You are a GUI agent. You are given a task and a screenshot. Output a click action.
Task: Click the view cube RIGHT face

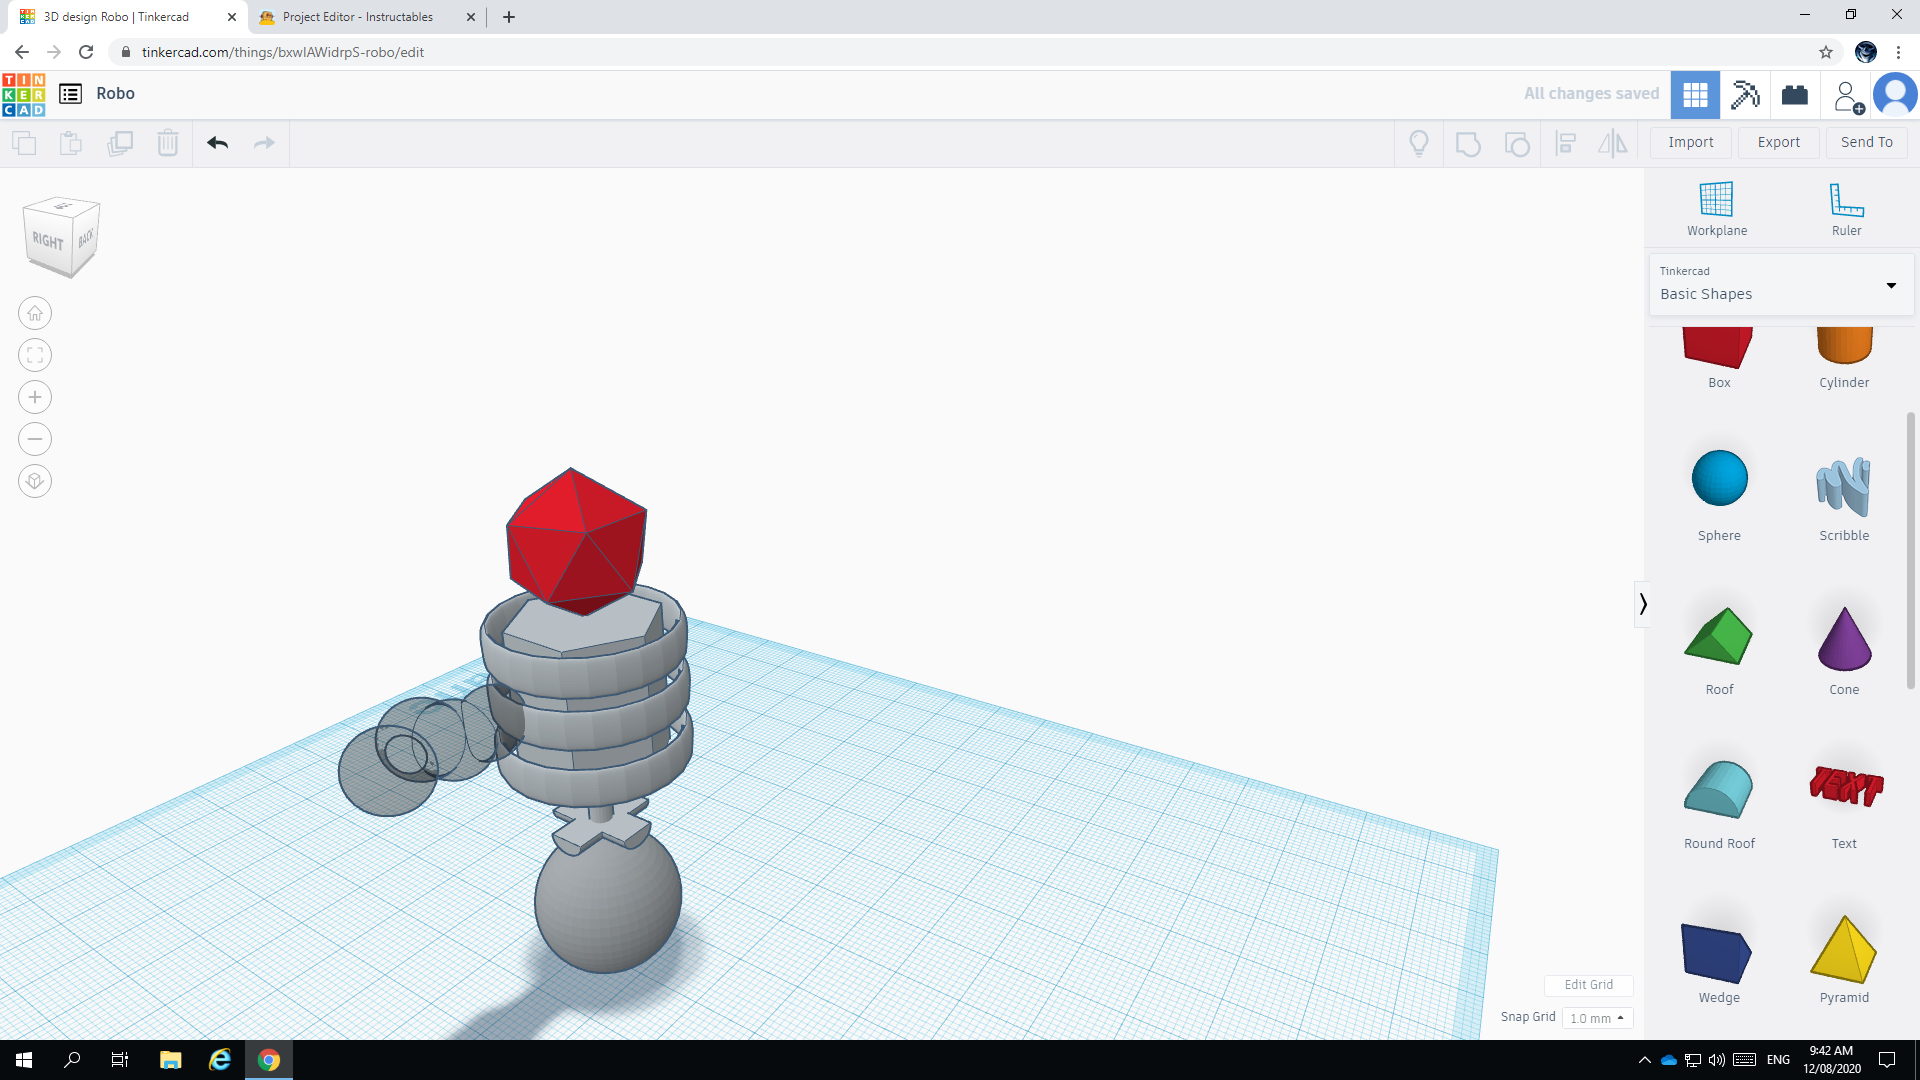point(48,242)
